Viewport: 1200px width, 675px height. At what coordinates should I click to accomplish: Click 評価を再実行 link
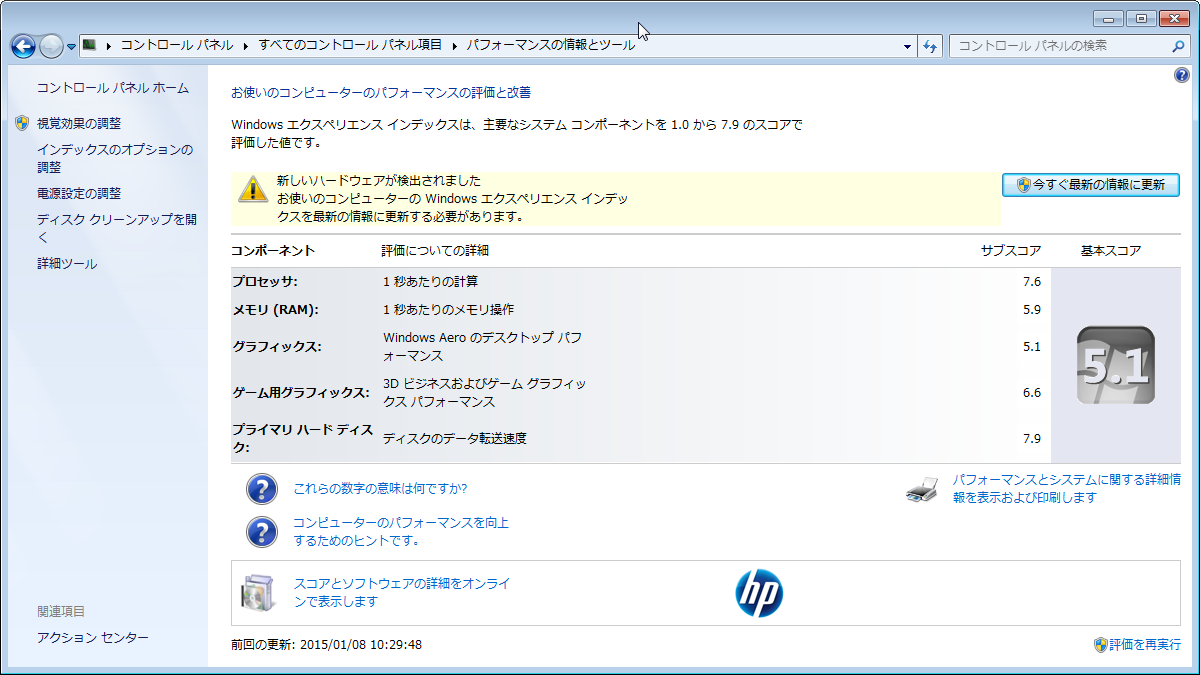pos(1144,645)
